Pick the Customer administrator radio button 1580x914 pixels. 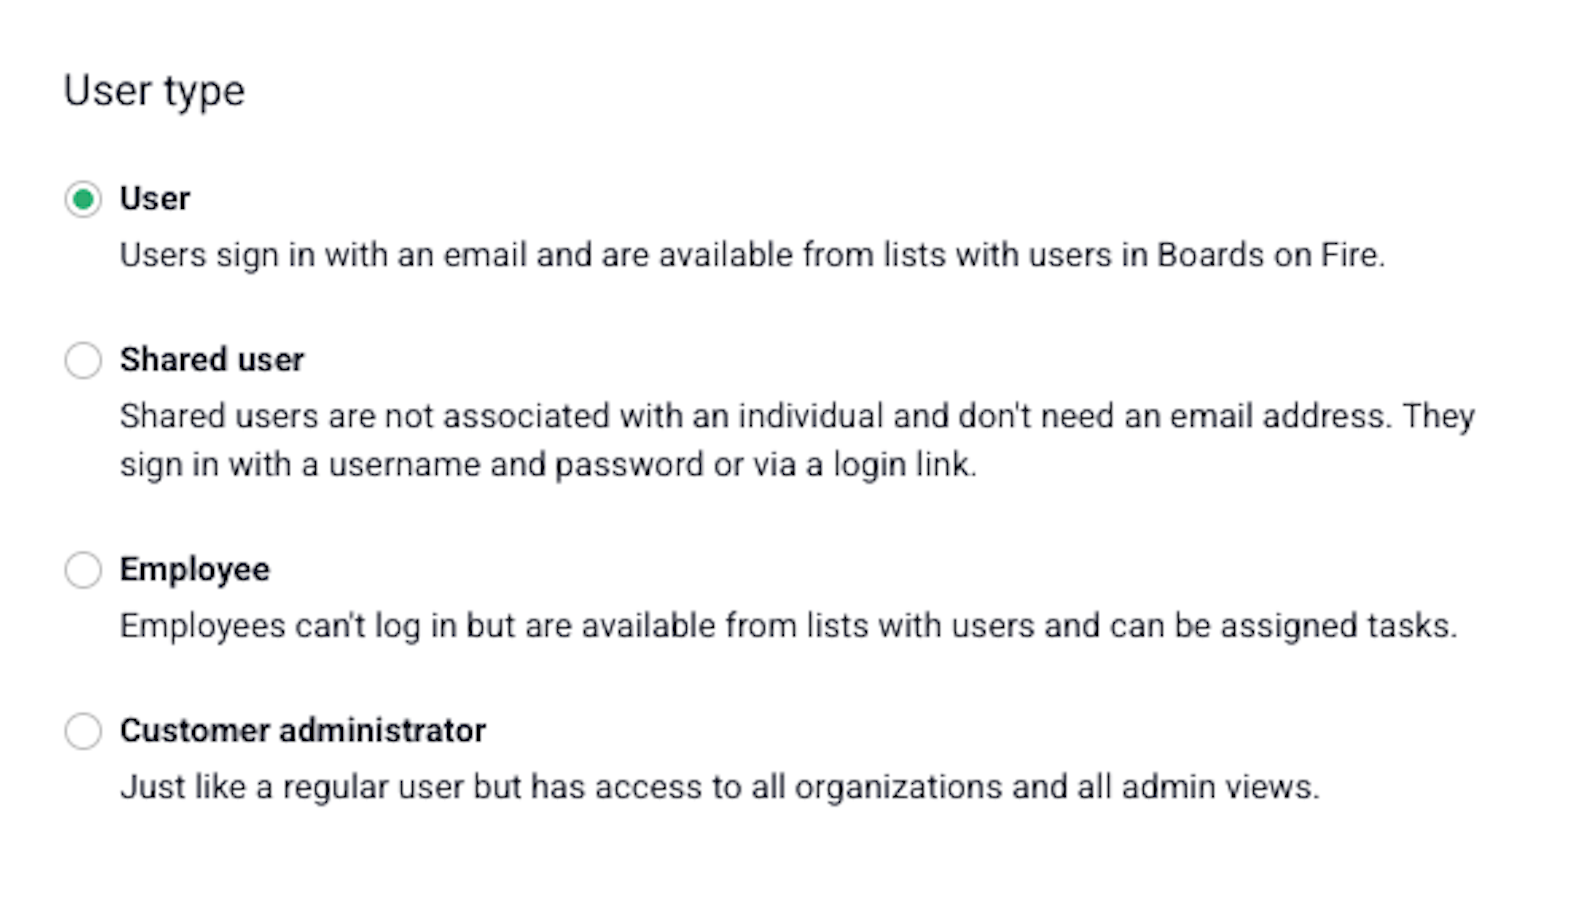pyautogui.click(x=83, y=731)
